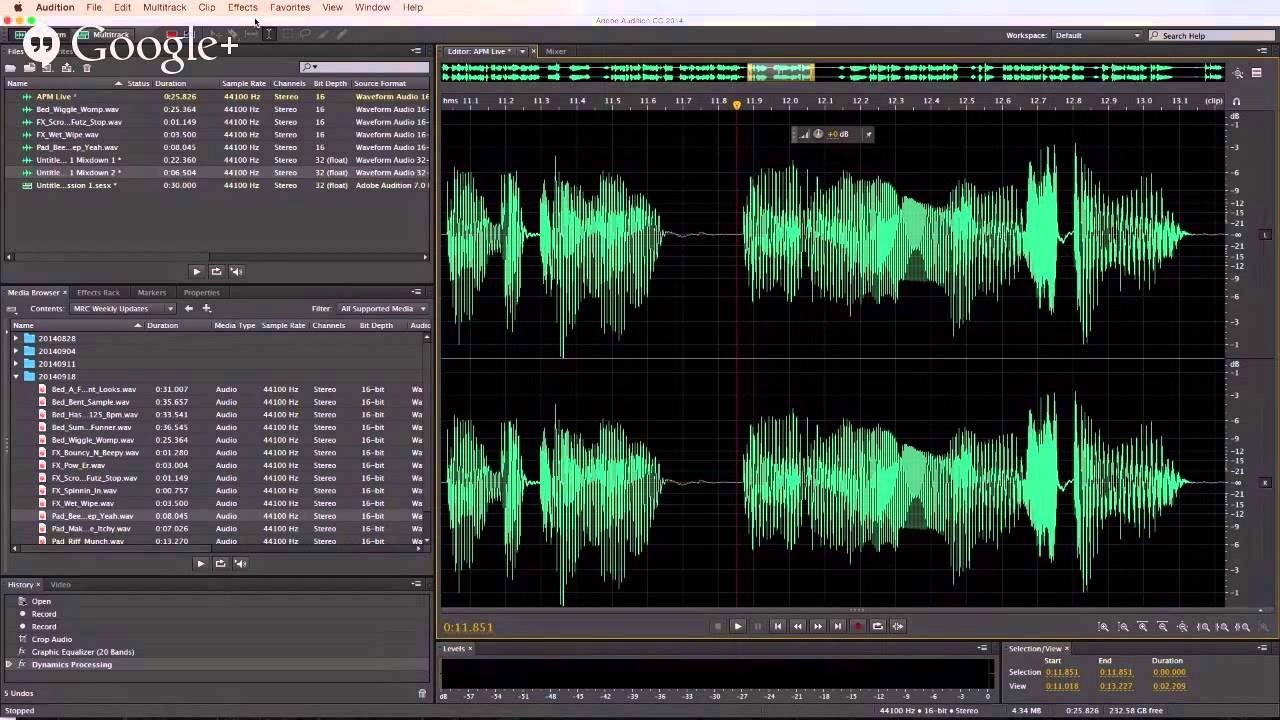This screenshot has width=1280, height=720.
Task: Zoom out full on both axes
Action: pos(1182,627)
